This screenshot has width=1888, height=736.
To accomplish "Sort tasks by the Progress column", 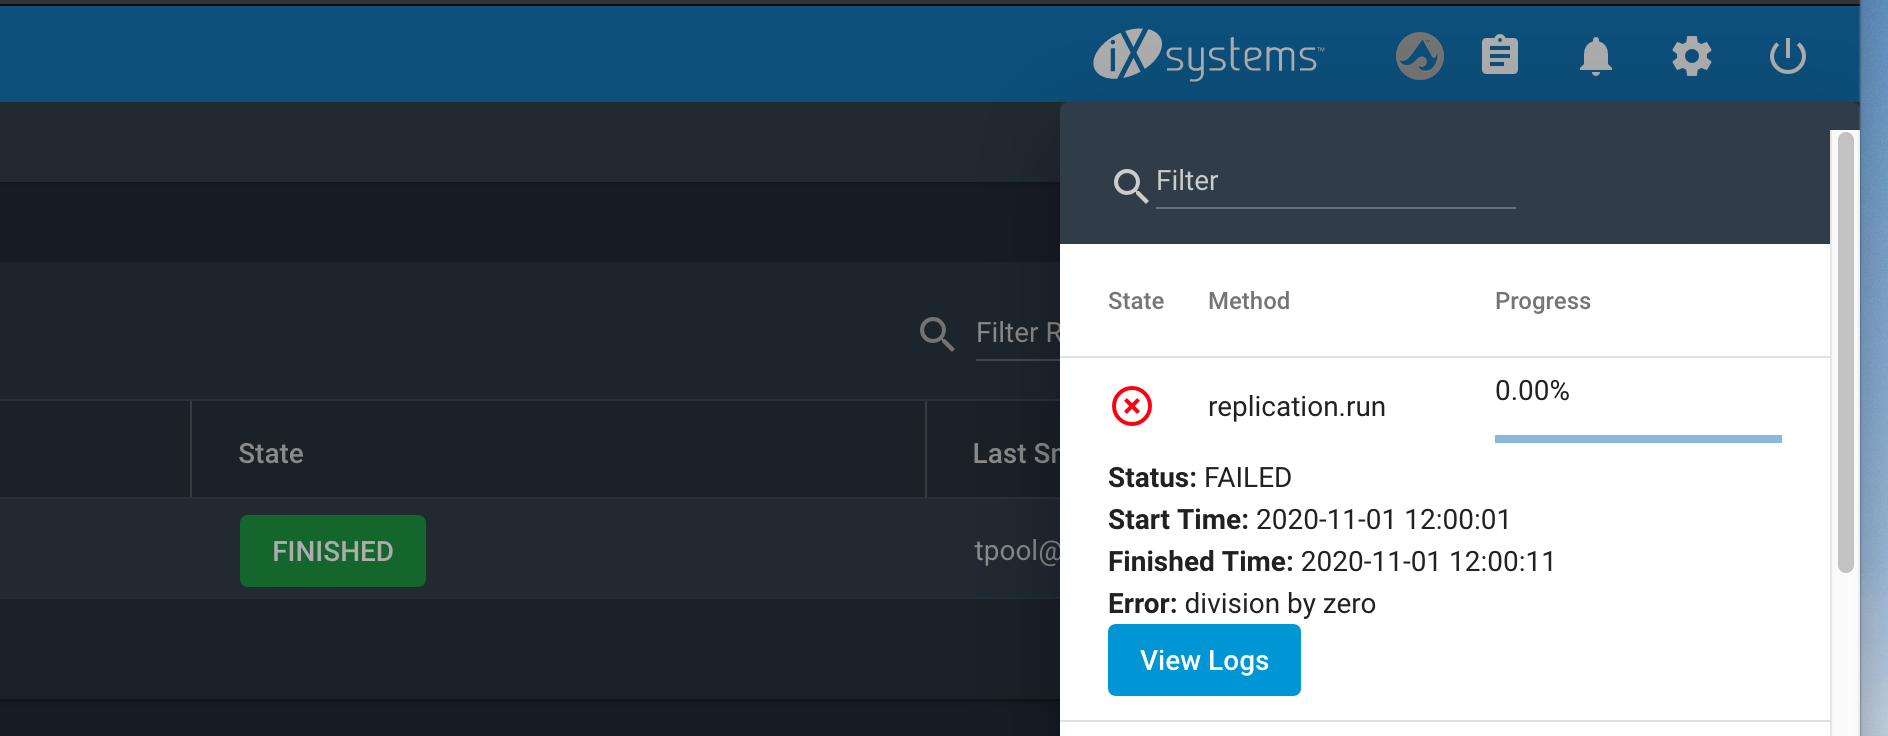I will tap(1542, 301).
